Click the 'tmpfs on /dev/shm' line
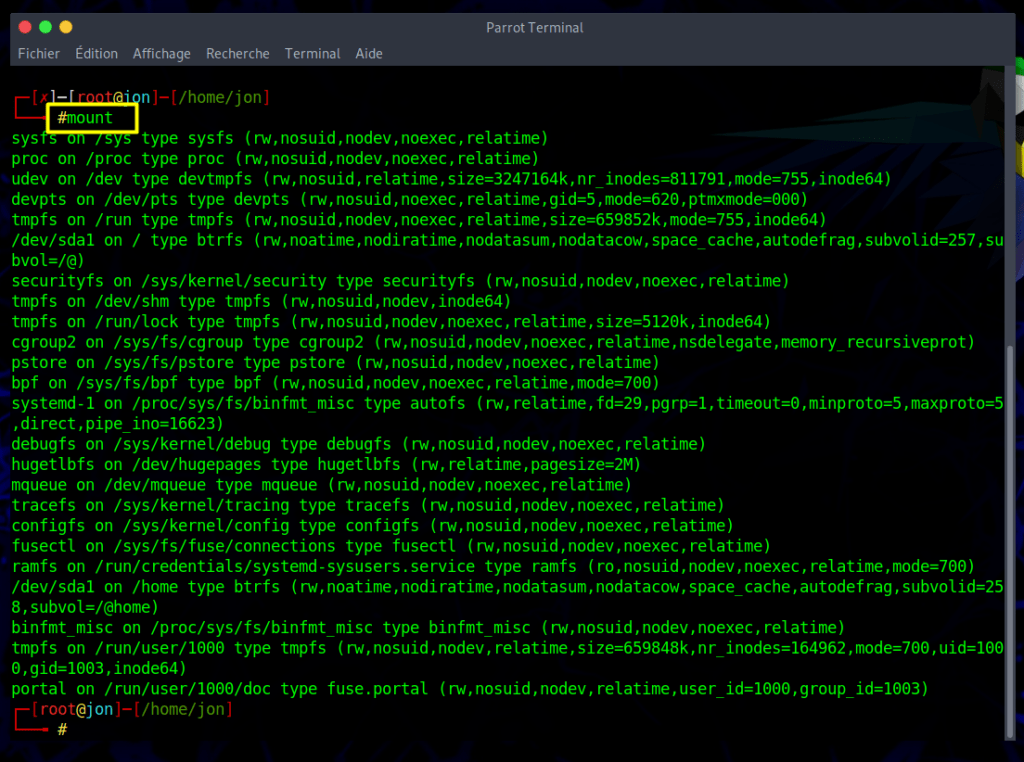 (x=261, y=301)
